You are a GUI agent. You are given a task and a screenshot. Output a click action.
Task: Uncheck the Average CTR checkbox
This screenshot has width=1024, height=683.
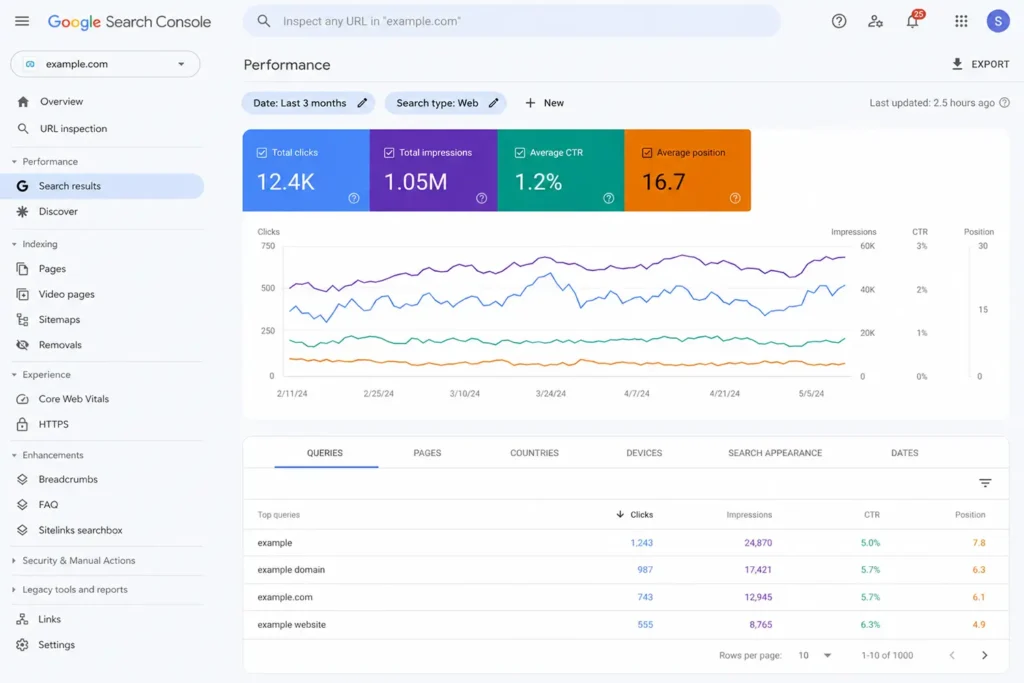(520, 153)
